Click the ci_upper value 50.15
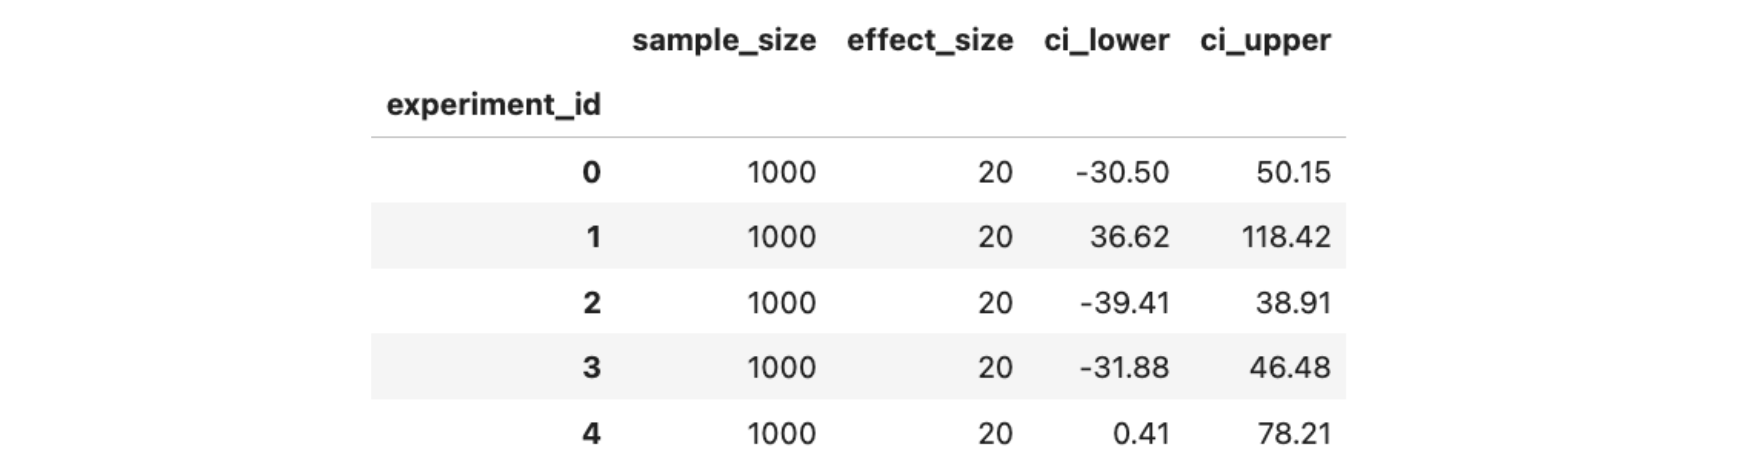Viewport: 1750px width, 468px height. pos(1293,172)
